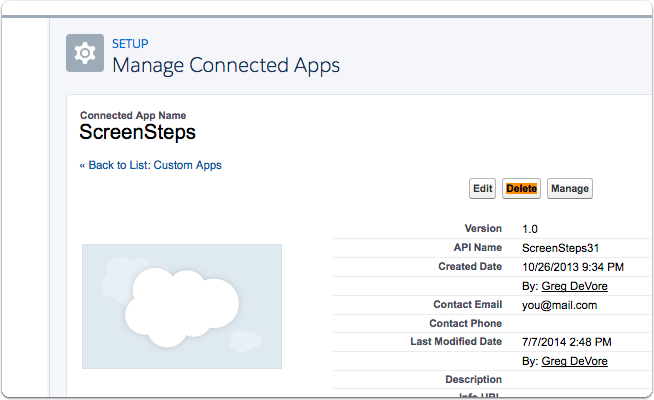Click the created date 10/26/2013 9:34 PM

573,267
